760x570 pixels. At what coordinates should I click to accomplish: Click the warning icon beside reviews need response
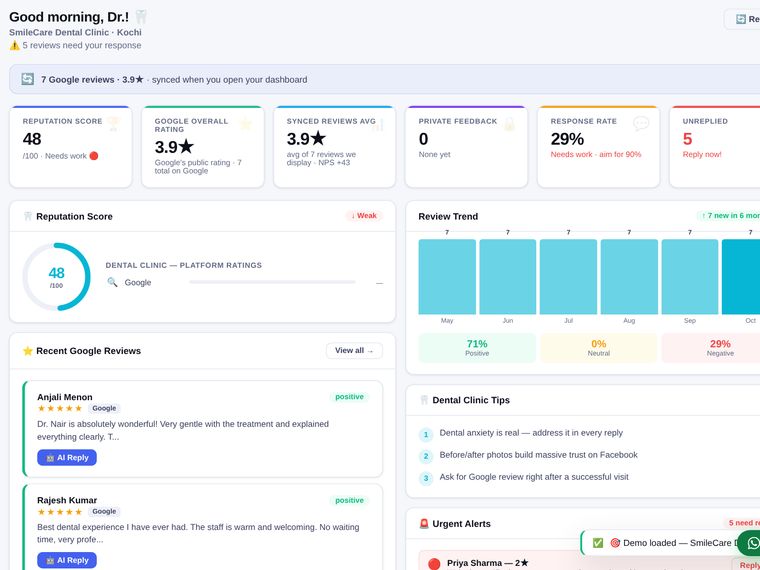pos(15,45)
